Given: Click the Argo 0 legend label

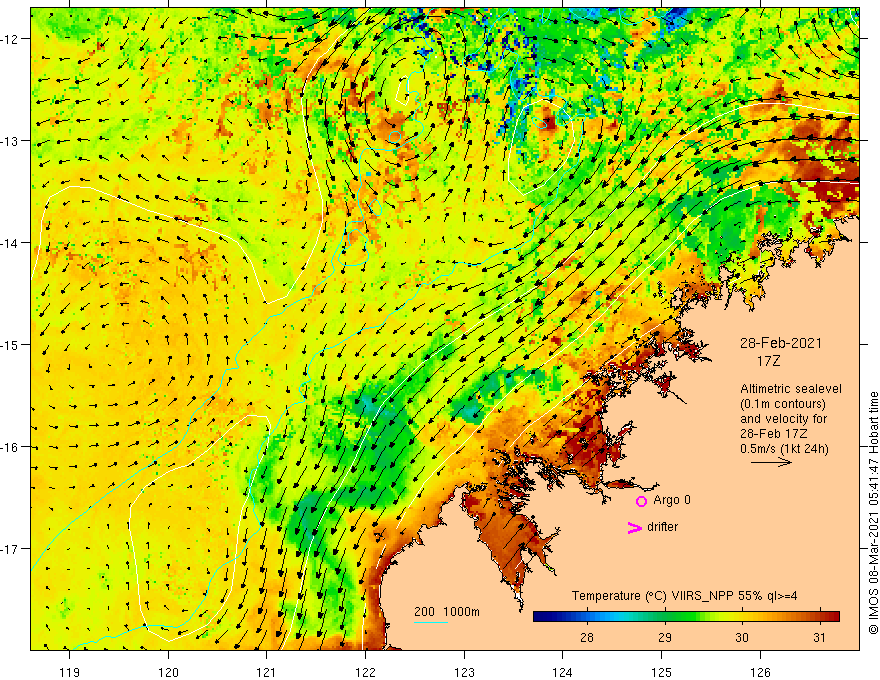Looking at the screenshot, I should (672, 500).
